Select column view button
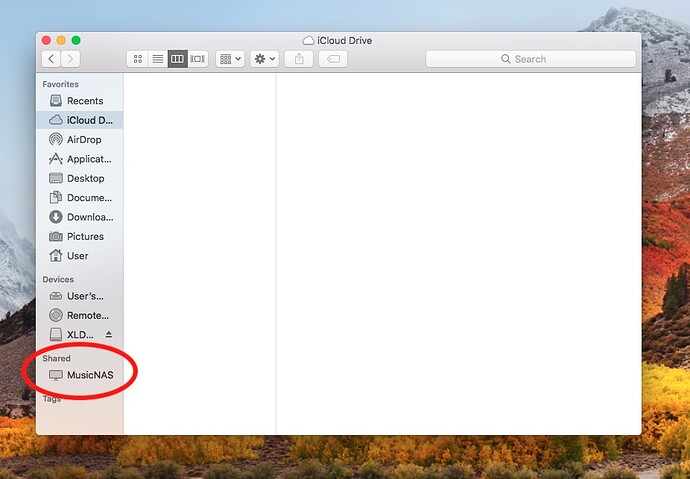 [x=177, y=59]
